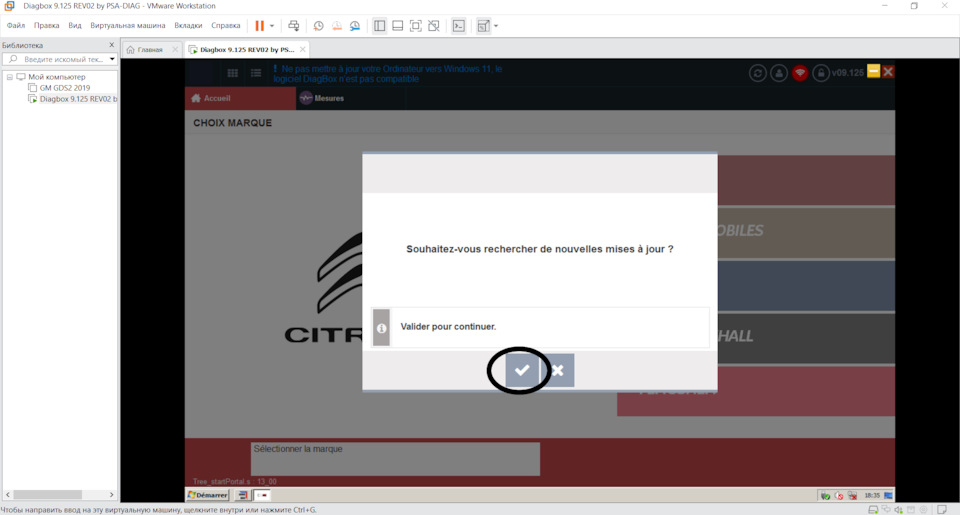Click the Démarrer start button in guest

208,495
